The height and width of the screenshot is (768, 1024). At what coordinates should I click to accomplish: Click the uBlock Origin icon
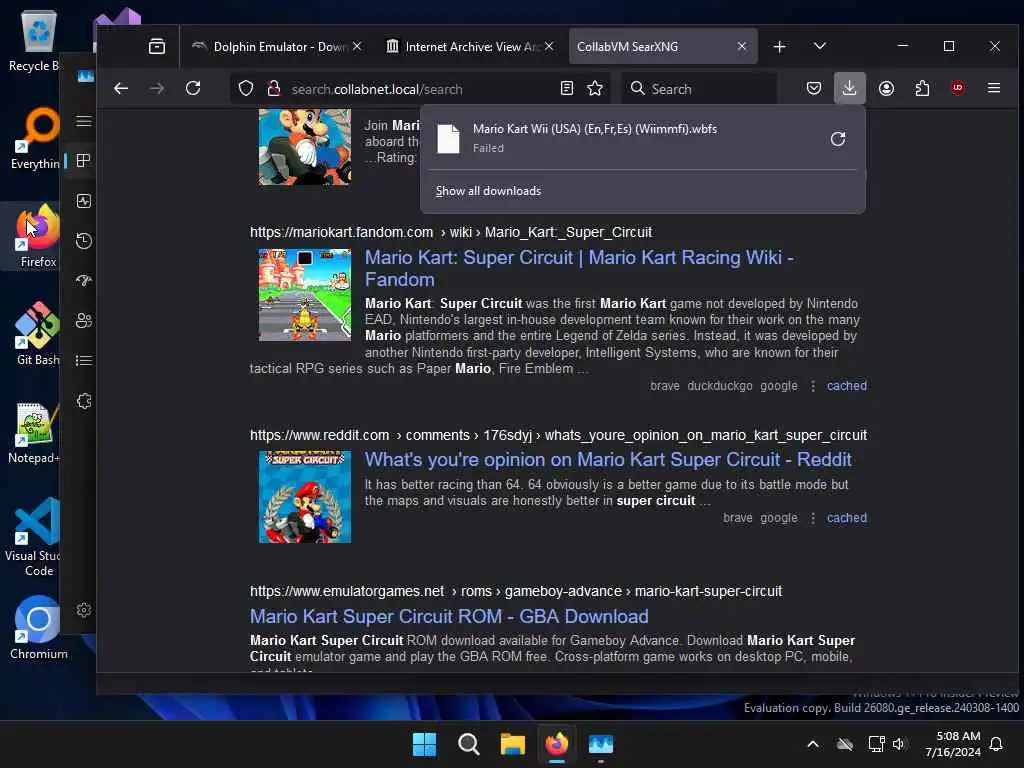pyautogui.click(x=958, y=88)
